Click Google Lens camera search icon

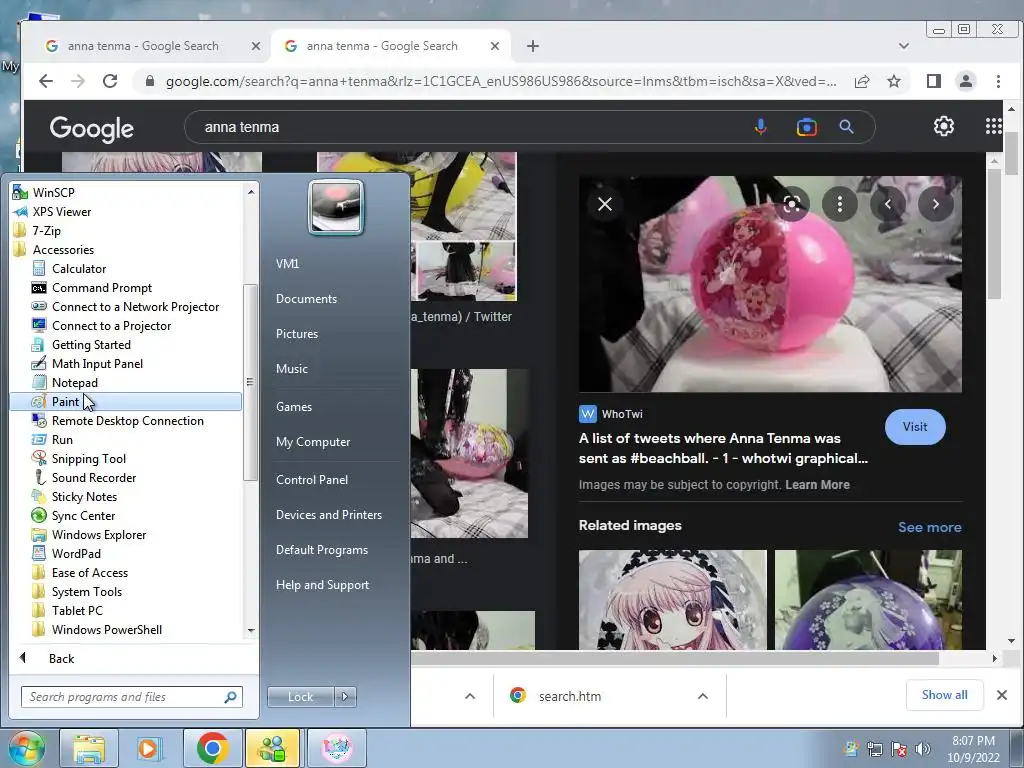point(807,127)
